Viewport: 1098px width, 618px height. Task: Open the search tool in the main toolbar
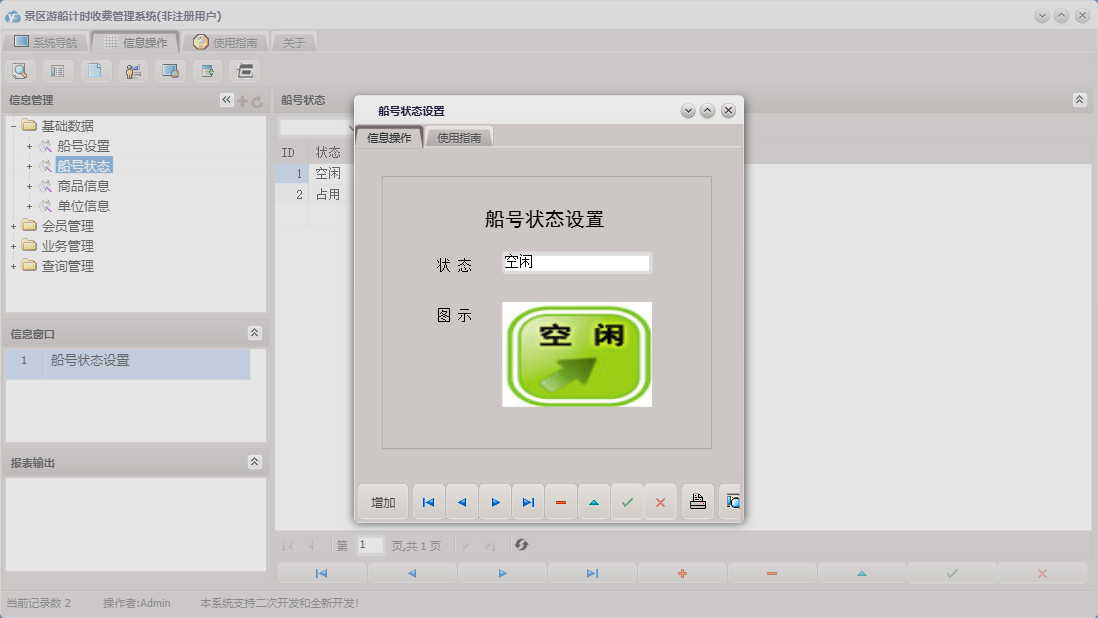19,70
